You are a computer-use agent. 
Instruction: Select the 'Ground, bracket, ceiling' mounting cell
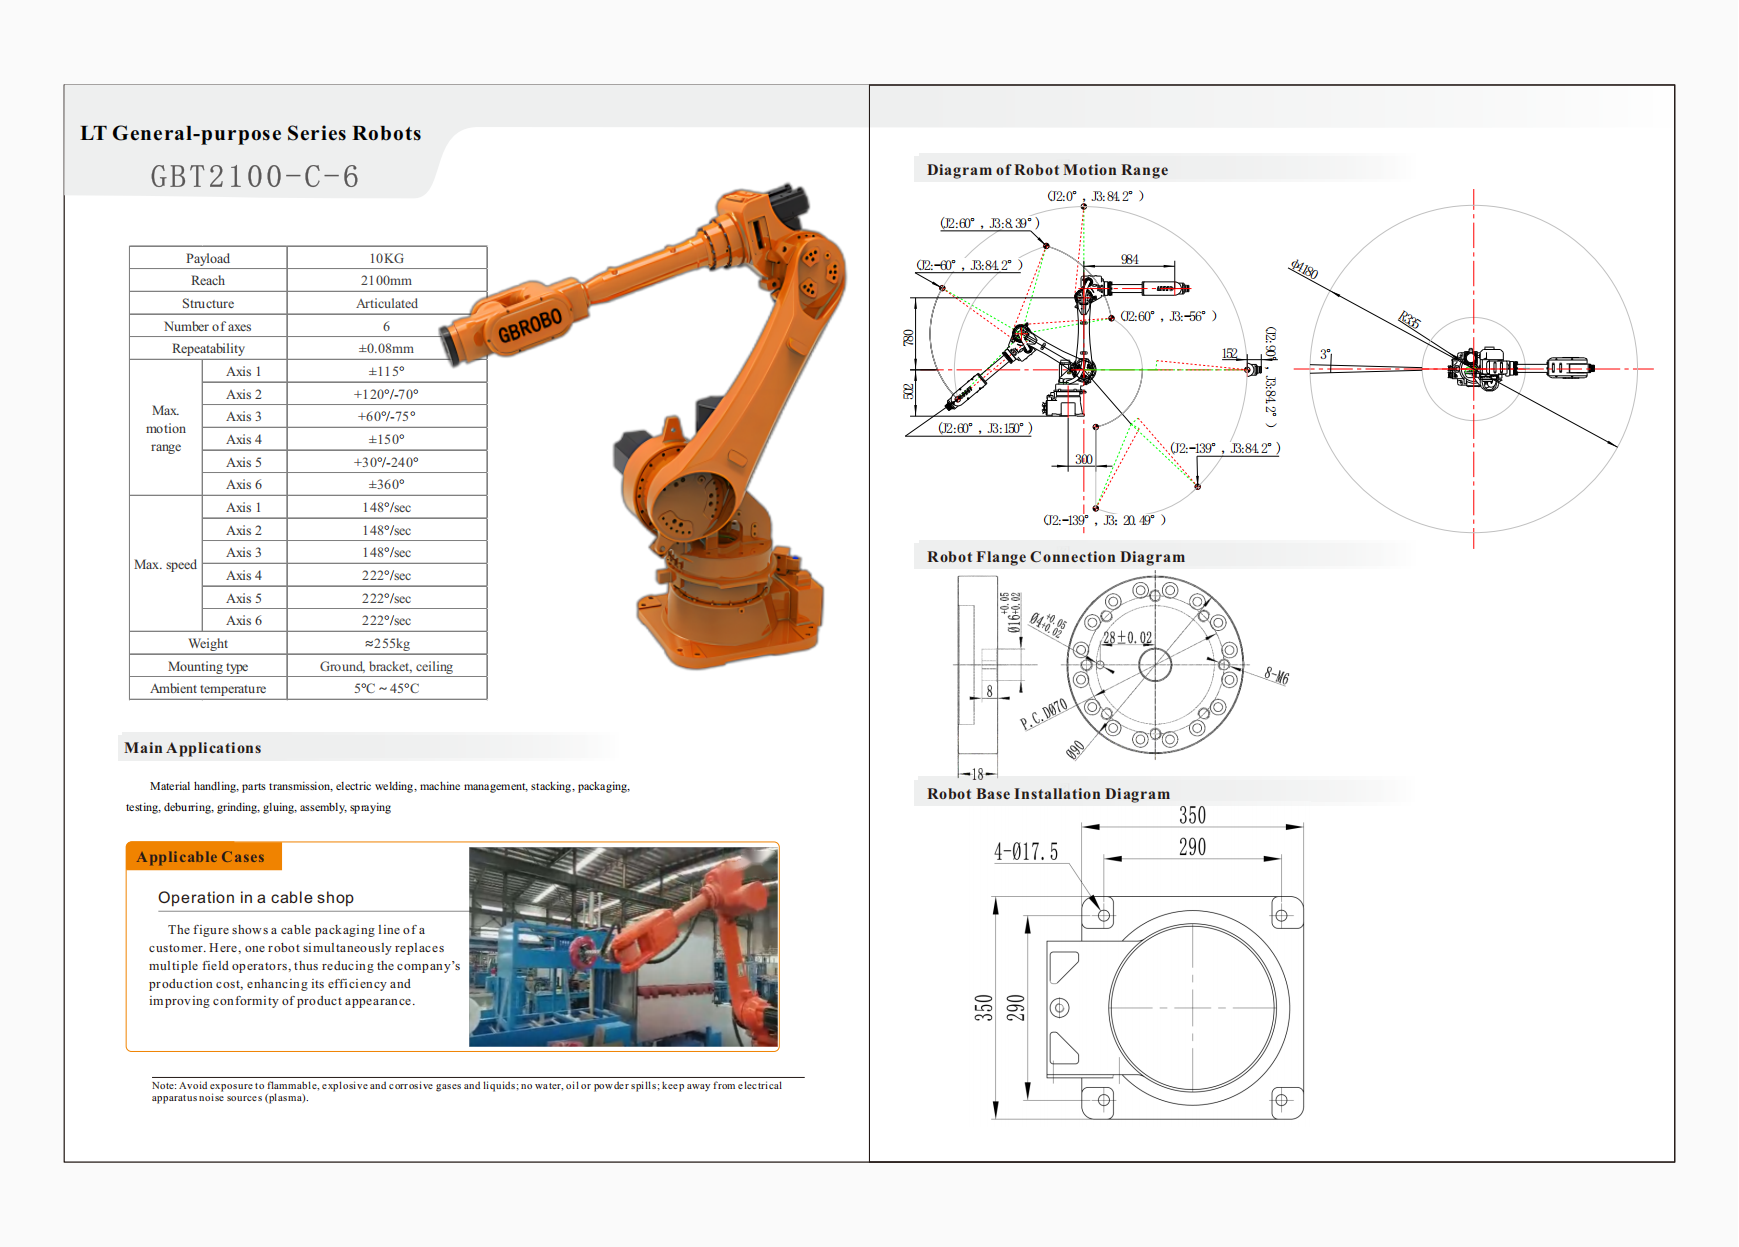[x=386, y=667]
